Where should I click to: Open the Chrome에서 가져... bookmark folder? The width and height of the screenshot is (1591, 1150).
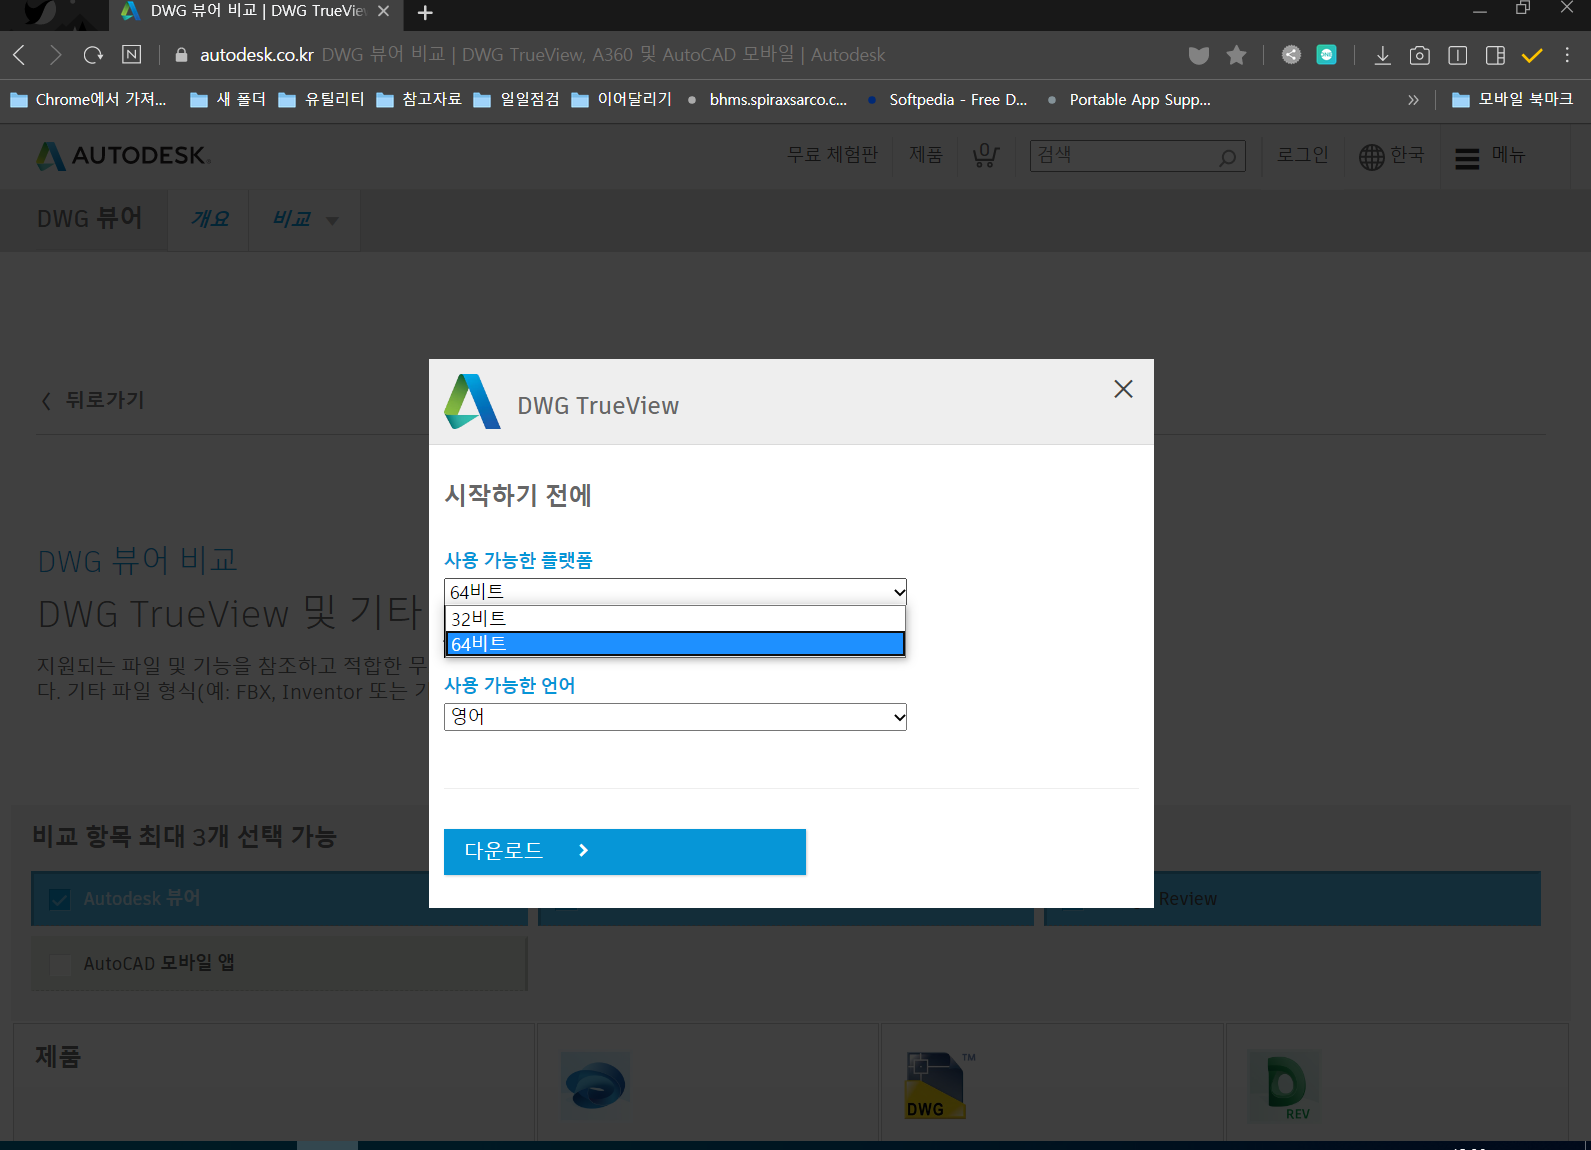point(88,100)
